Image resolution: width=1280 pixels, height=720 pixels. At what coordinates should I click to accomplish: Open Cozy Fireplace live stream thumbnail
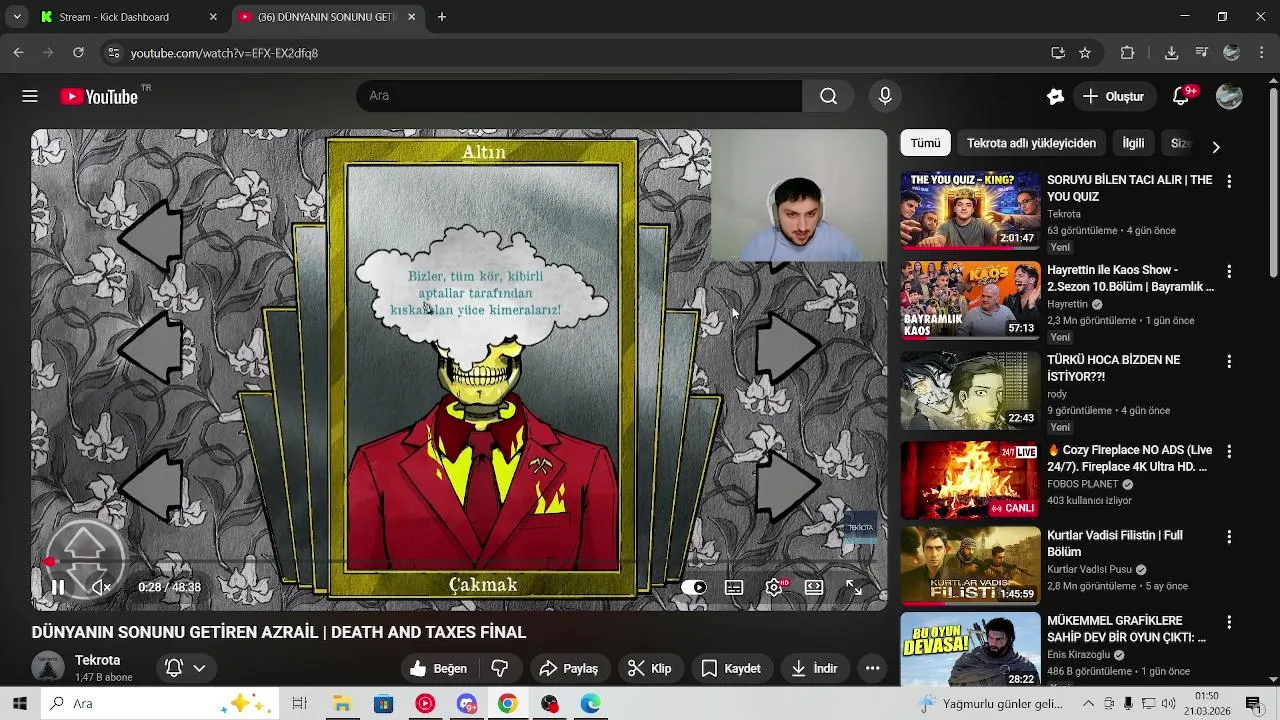click(970, 480)
